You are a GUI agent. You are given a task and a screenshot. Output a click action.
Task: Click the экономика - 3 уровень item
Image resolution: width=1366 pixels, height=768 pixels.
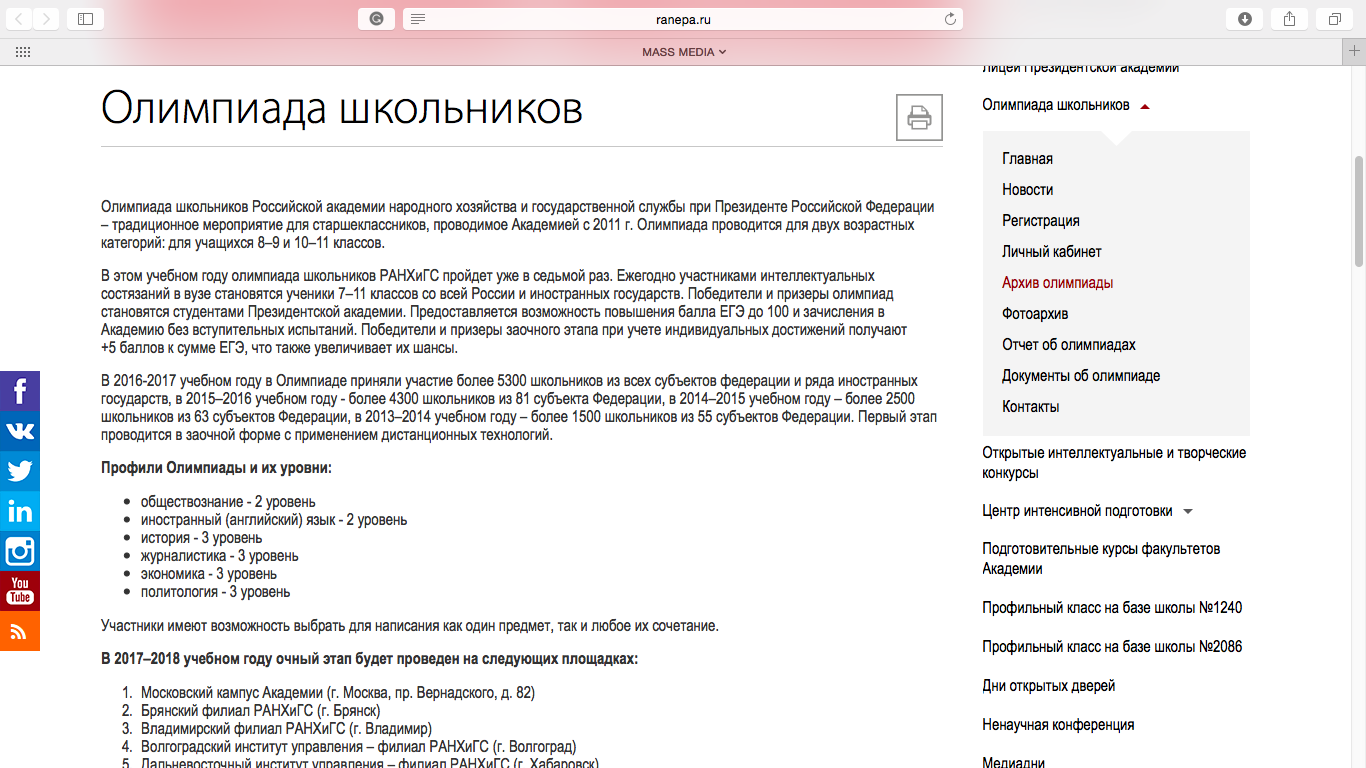[x=209, y=574]
